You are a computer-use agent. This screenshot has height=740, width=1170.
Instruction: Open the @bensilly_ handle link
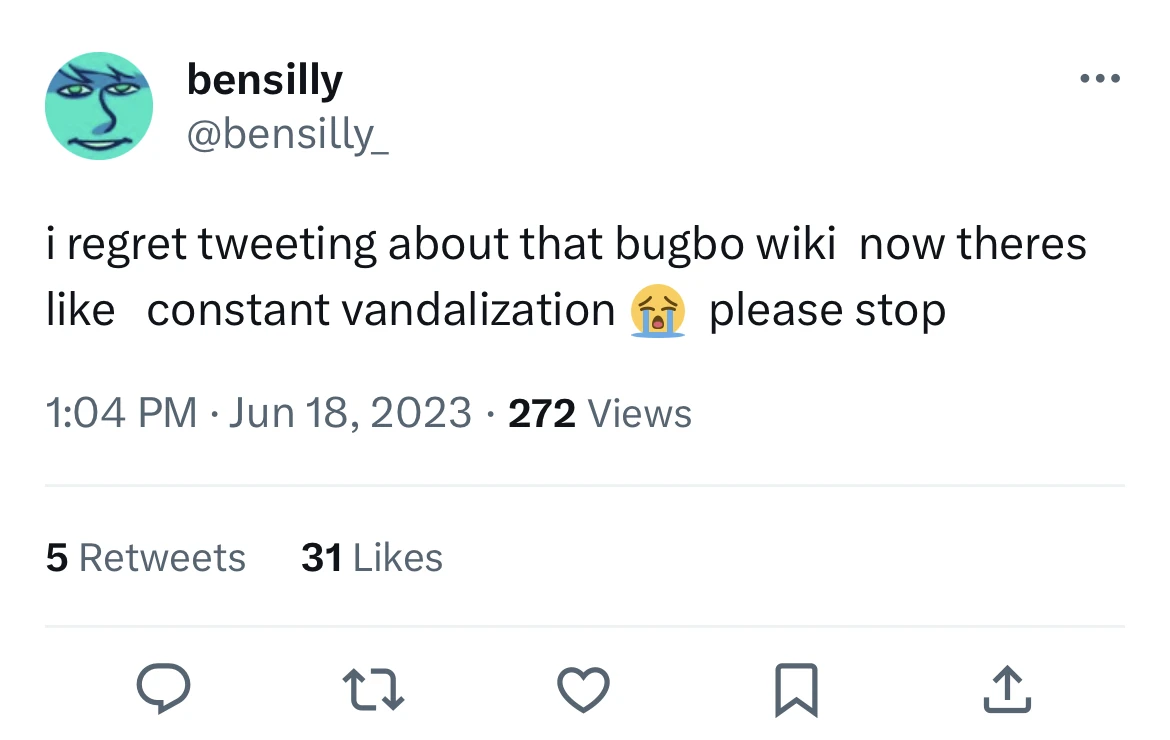coord(287,134)
